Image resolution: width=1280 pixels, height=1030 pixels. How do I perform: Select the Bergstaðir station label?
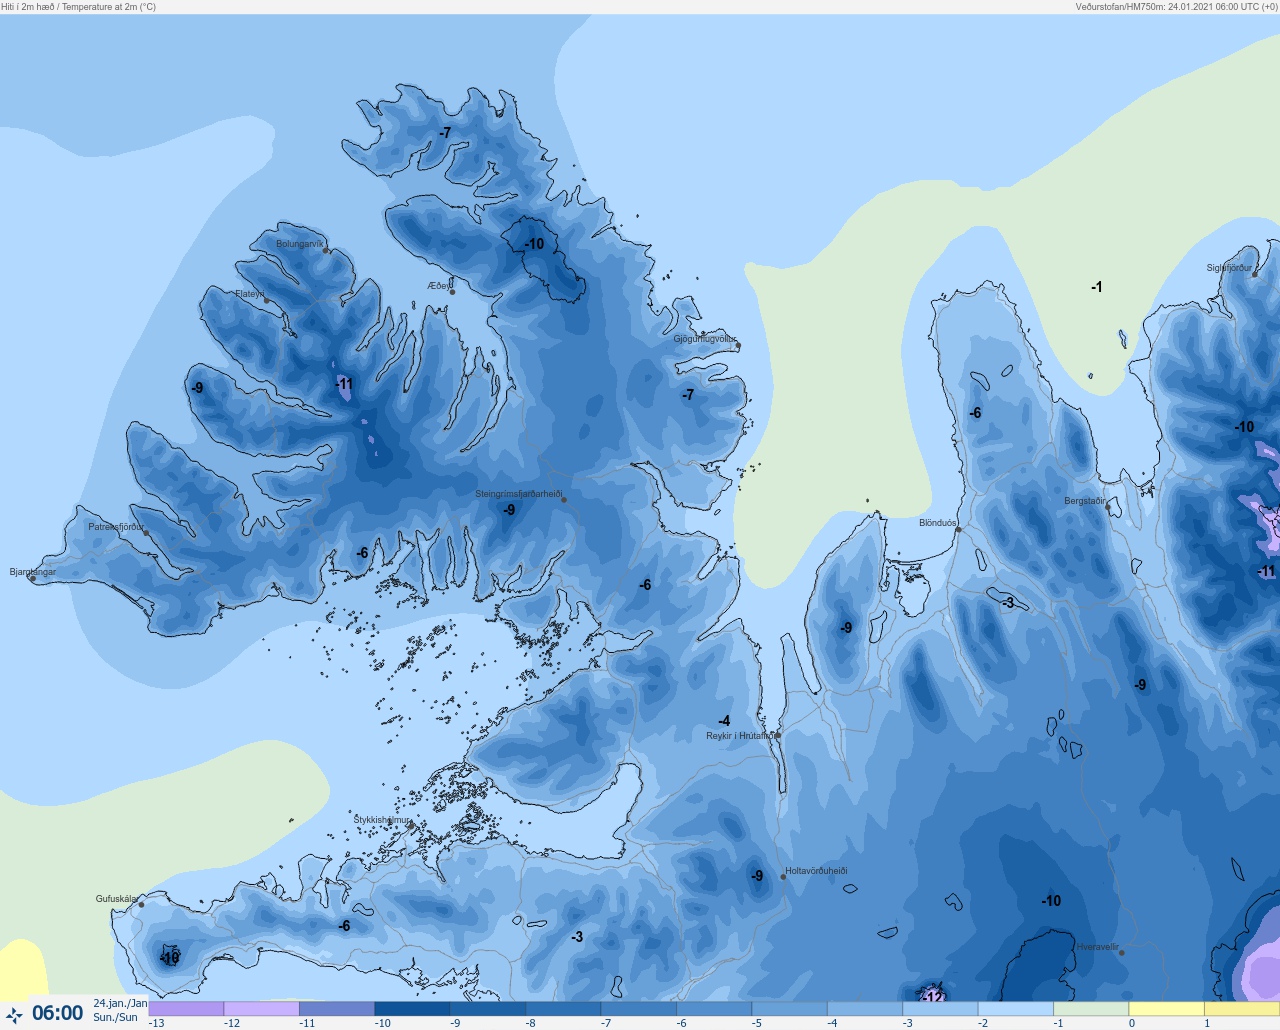tap(1085, 501)
